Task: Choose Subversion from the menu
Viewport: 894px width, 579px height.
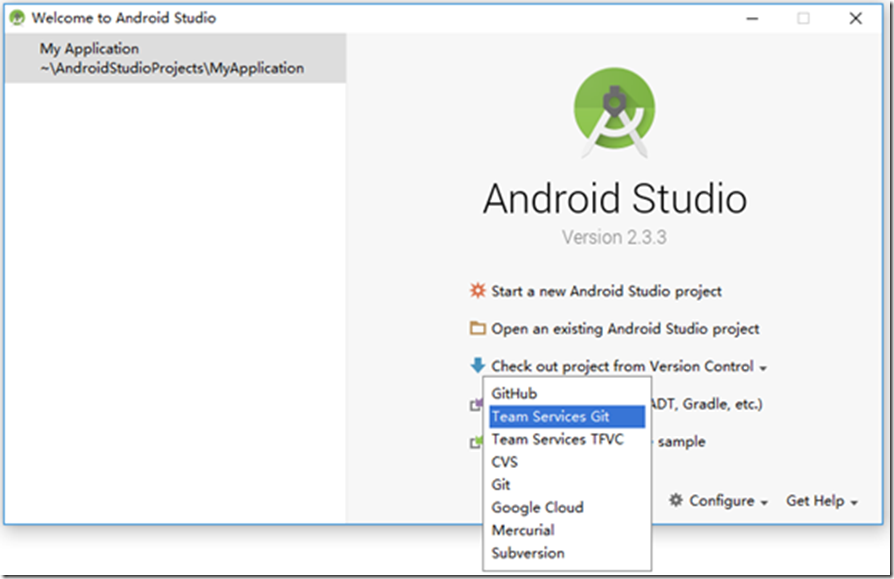Action: click(567, 553)
